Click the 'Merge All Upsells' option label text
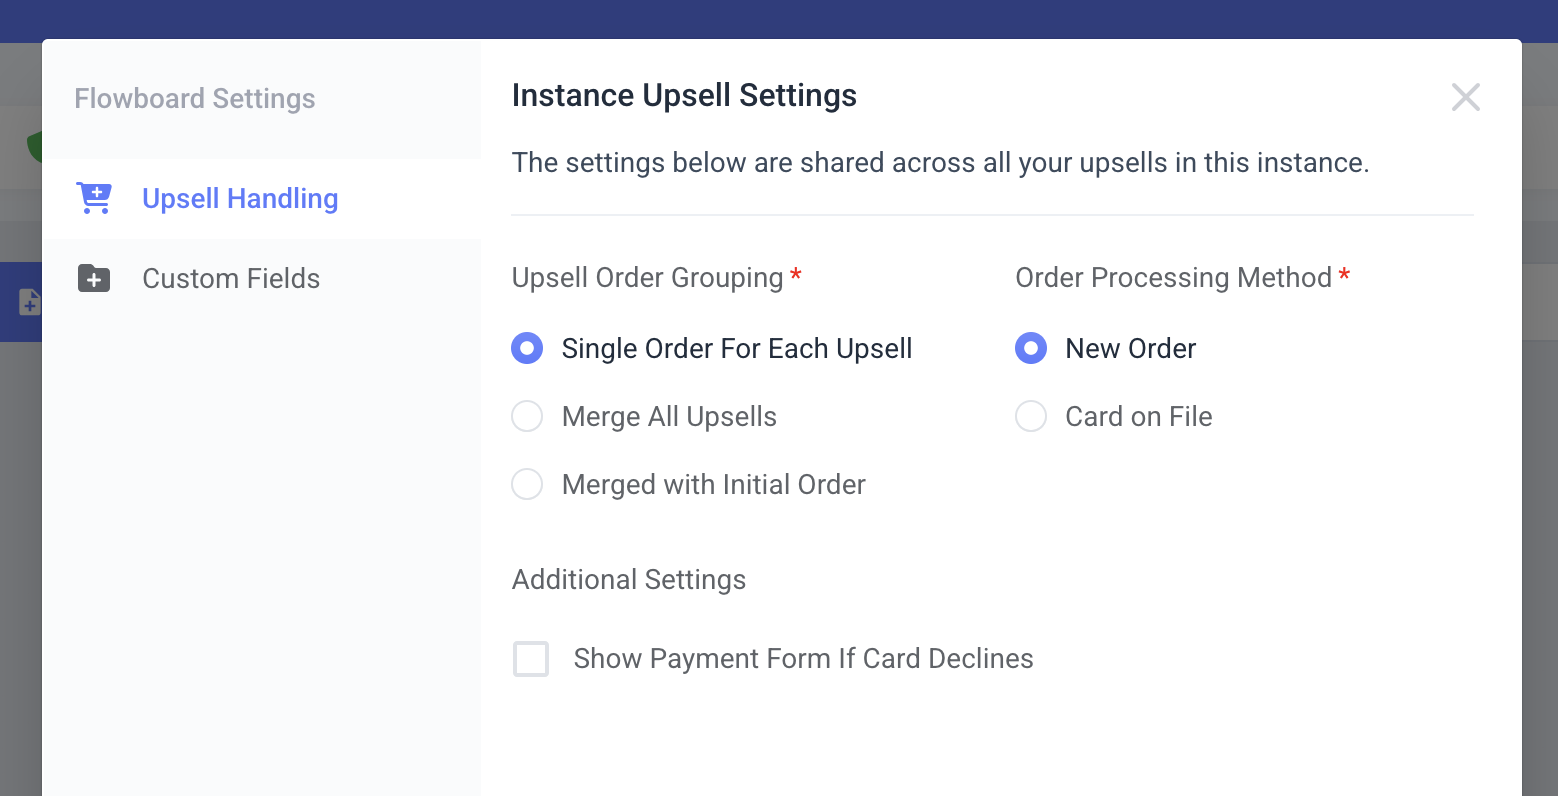 click(669, 416)
